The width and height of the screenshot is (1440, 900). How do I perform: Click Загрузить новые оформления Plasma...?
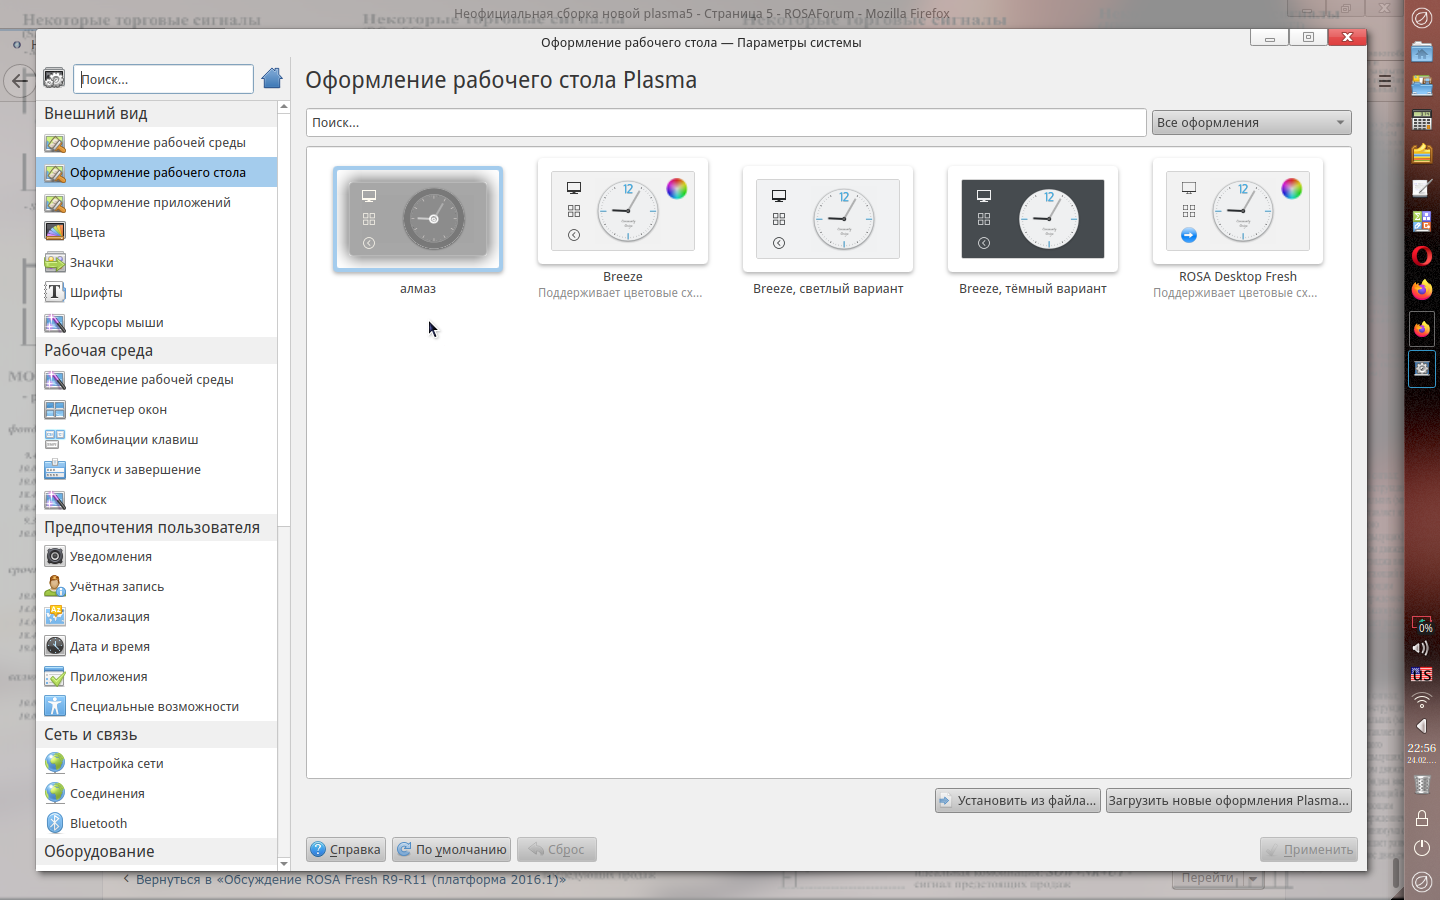point(1229,800)
